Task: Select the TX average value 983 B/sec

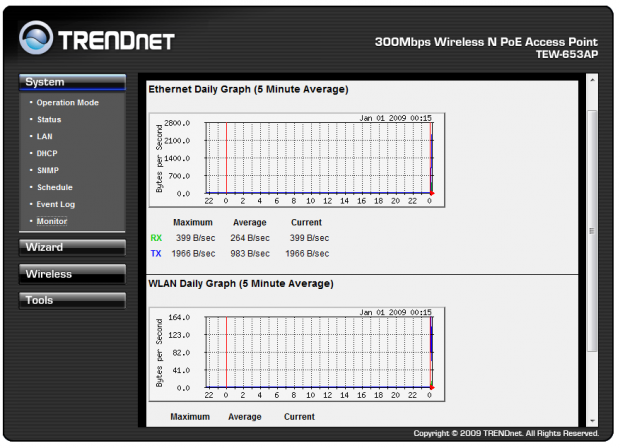Action: click(x=250, y=253)
